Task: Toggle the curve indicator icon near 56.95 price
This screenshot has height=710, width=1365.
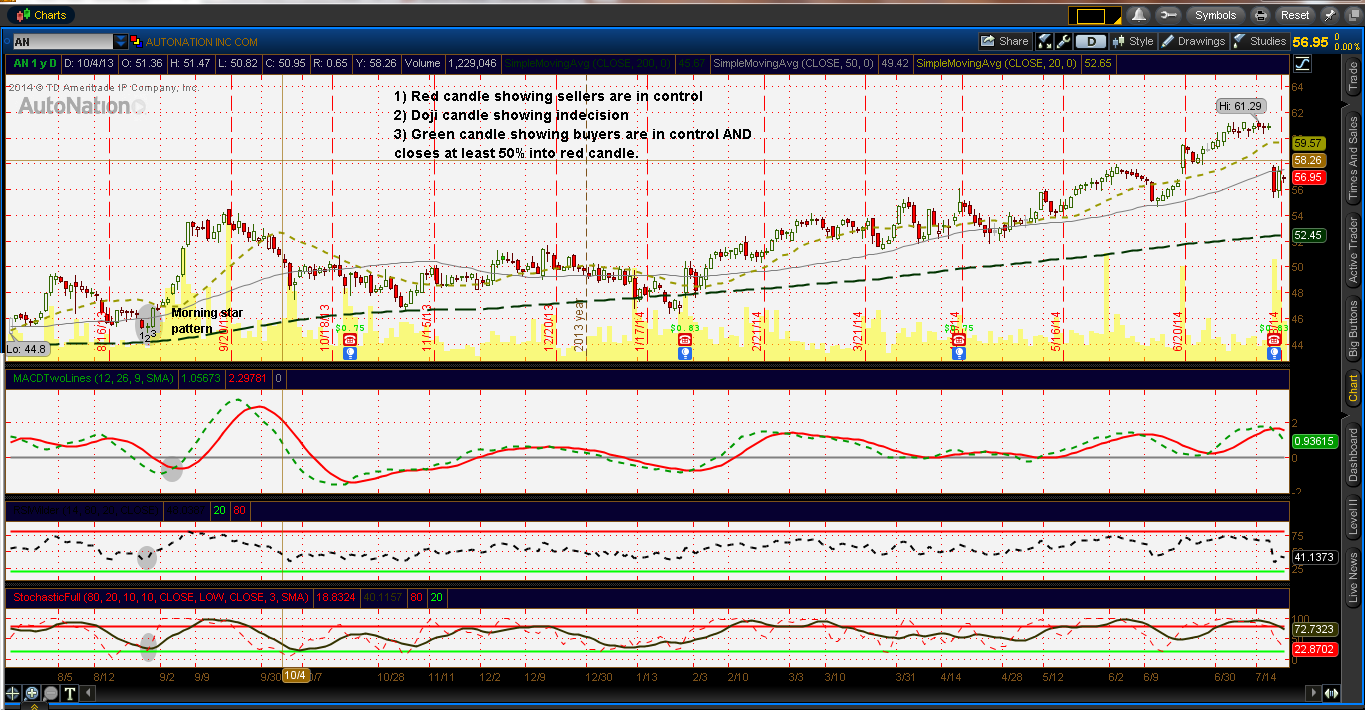Action: pos(1302,63)
